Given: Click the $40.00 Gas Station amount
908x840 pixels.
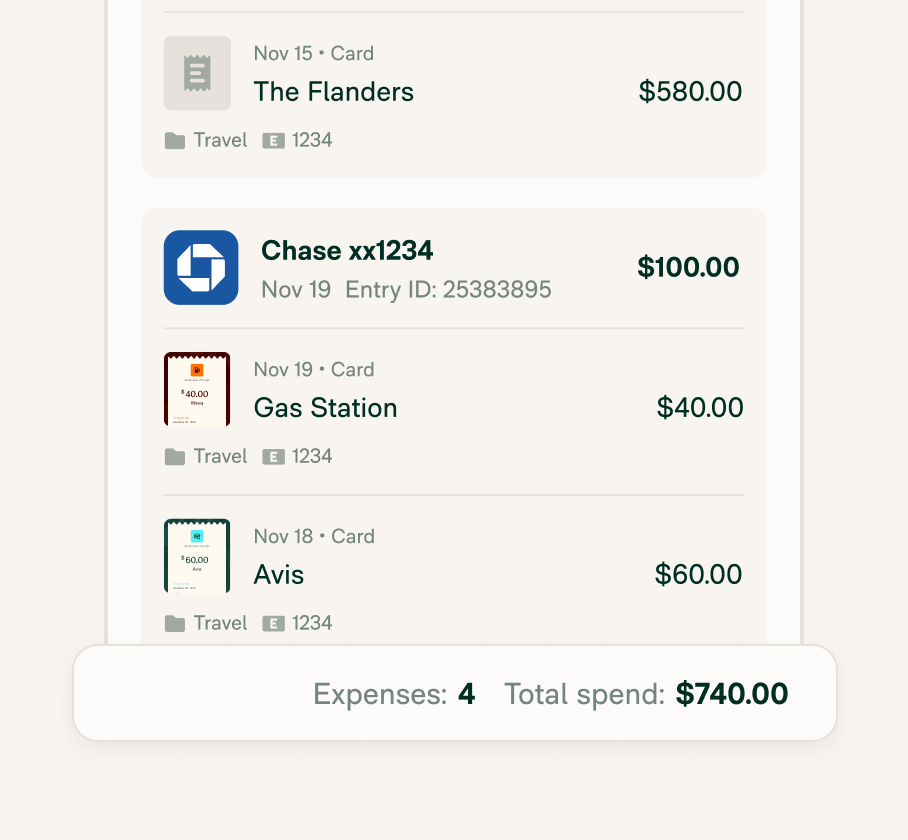Looking at the screenshot, I should tap(700, 408).
